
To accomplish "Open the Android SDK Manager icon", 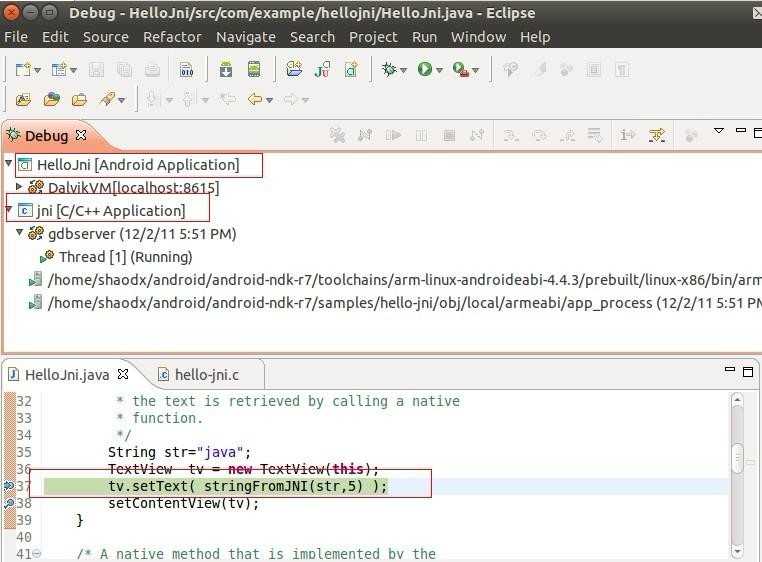I will click(x=225, y=70).
